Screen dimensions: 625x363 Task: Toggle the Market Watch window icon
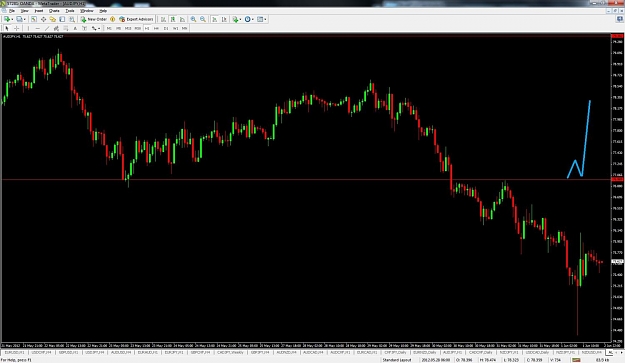coord(34,19)
